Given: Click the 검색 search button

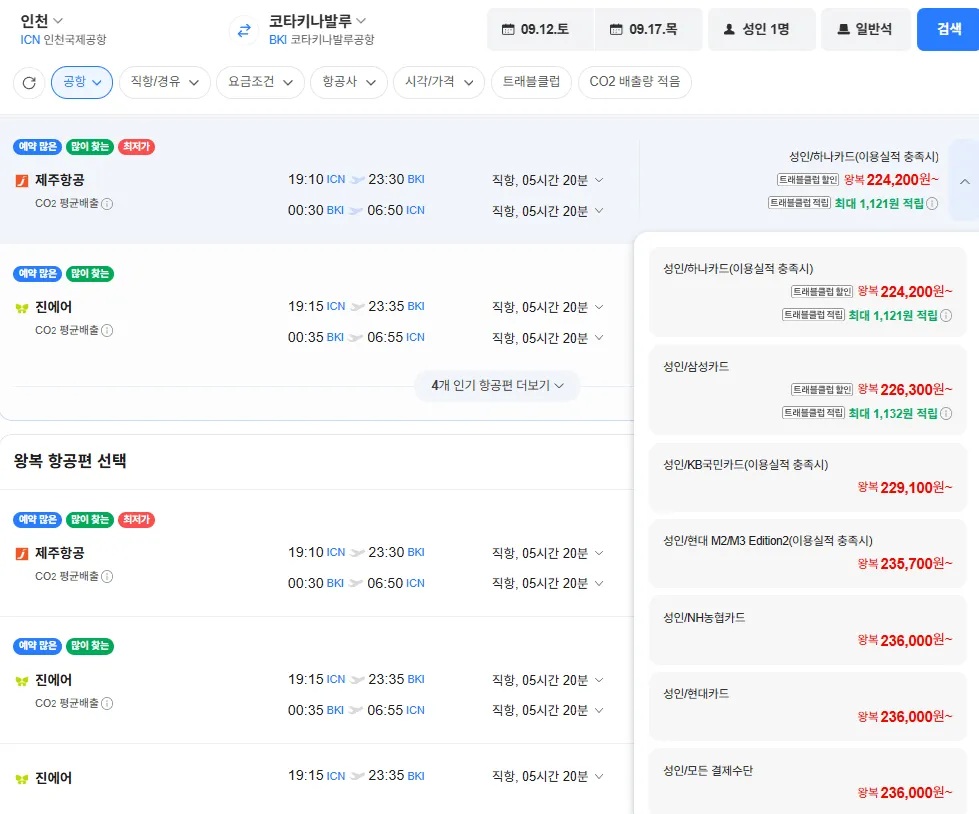Looking at the screenshot, I should [x=948, y=29].
